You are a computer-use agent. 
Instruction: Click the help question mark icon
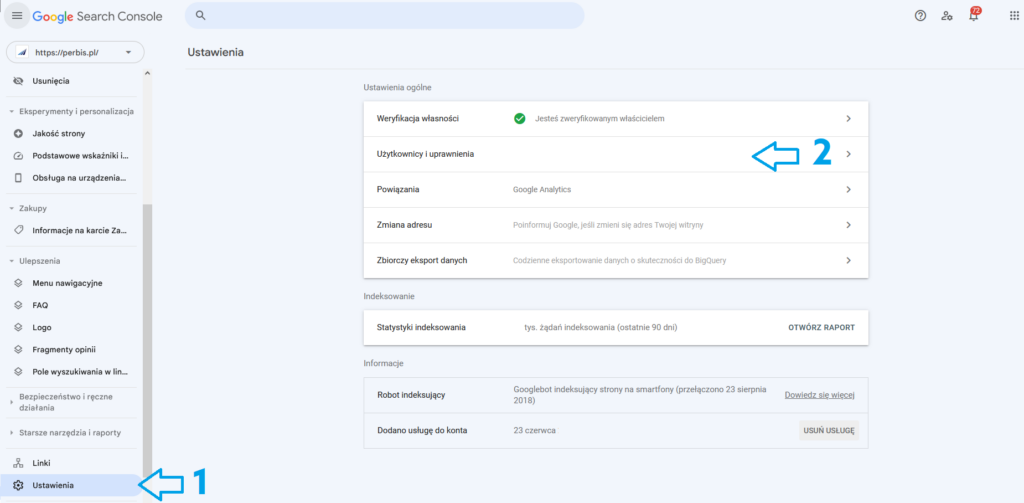(920, 16)
